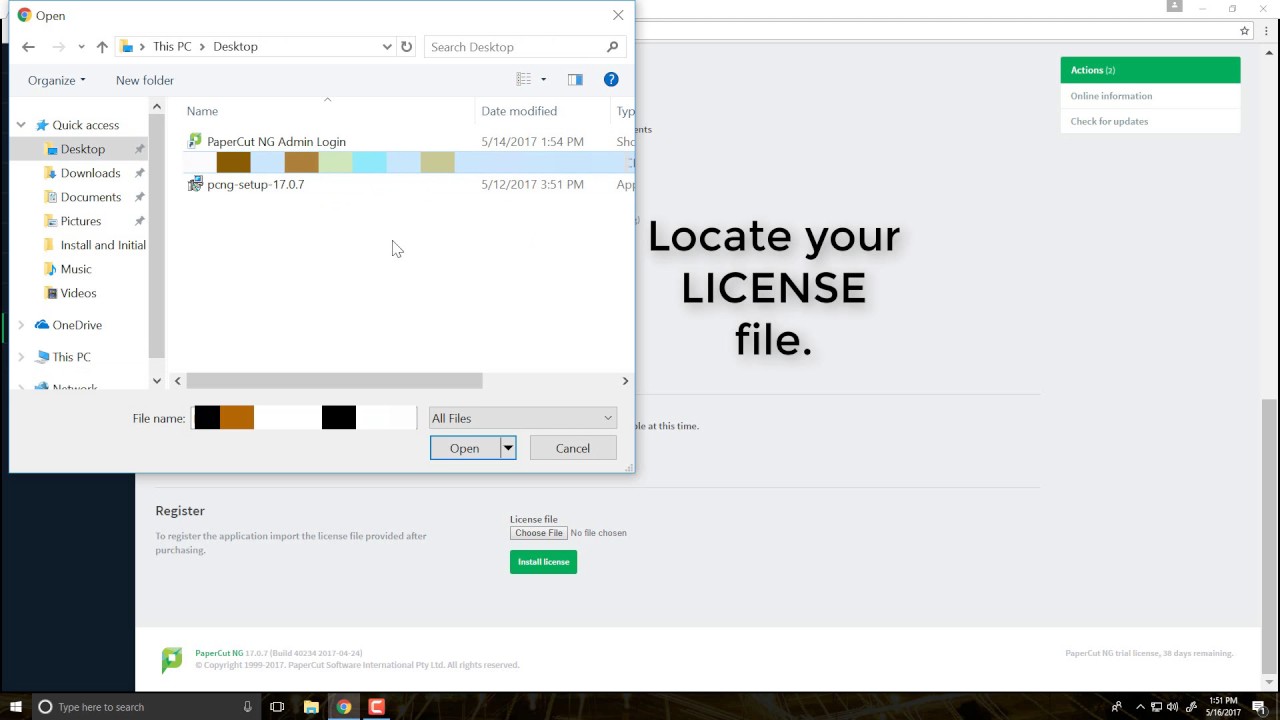The width and height of the screenshot is (1280, 720).
Task: Select This PC in navigation pane
Action: pos(71,357)
